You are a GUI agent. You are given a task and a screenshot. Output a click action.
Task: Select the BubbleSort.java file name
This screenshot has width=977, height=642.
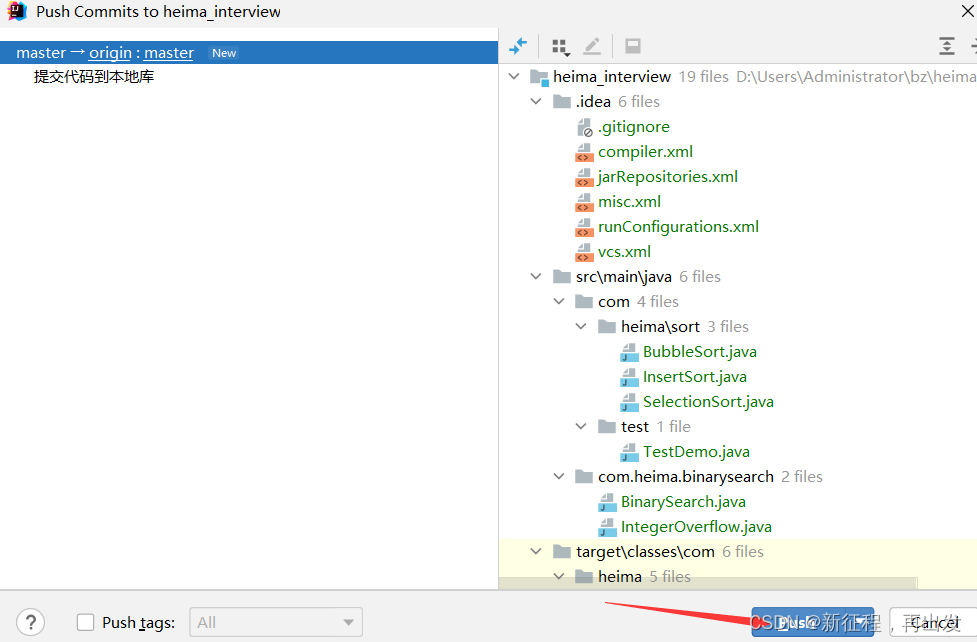700,352
